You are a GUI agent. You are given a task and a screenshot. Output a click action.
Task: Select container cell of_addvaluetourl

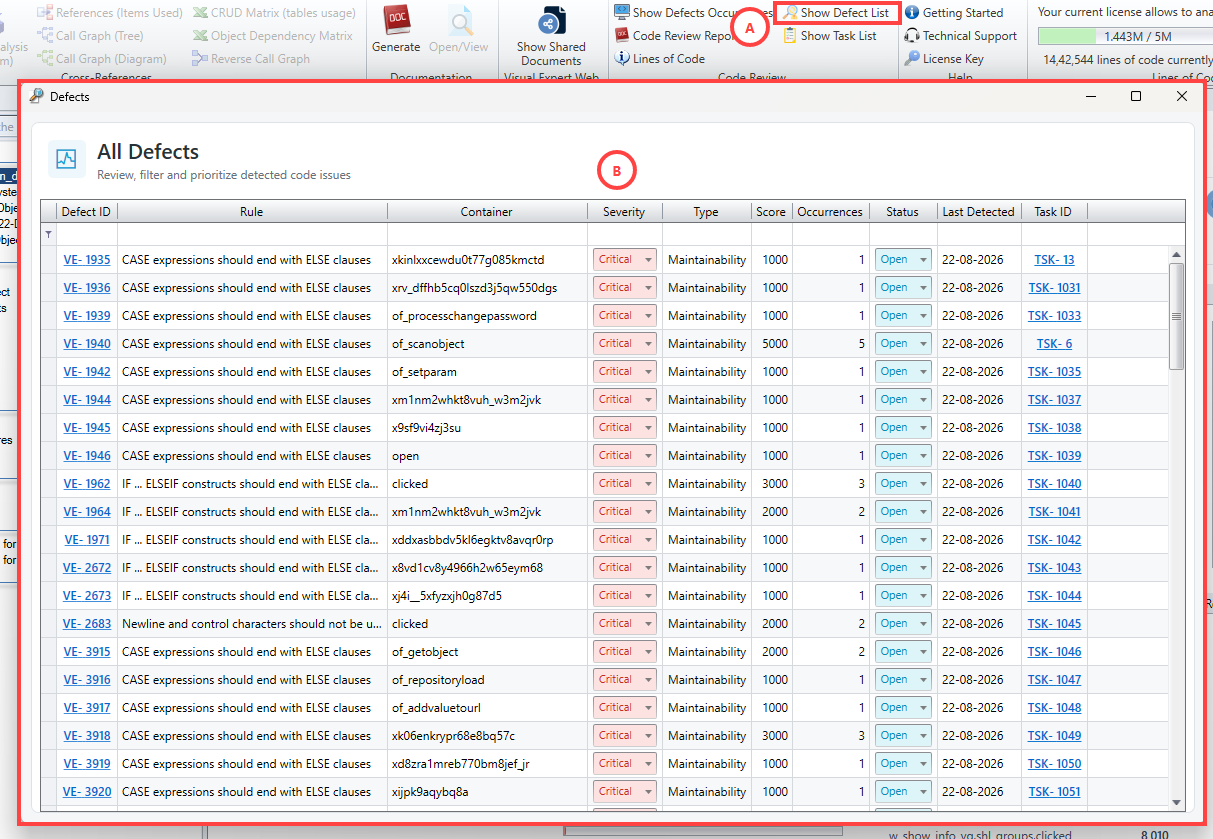(487, 708)
